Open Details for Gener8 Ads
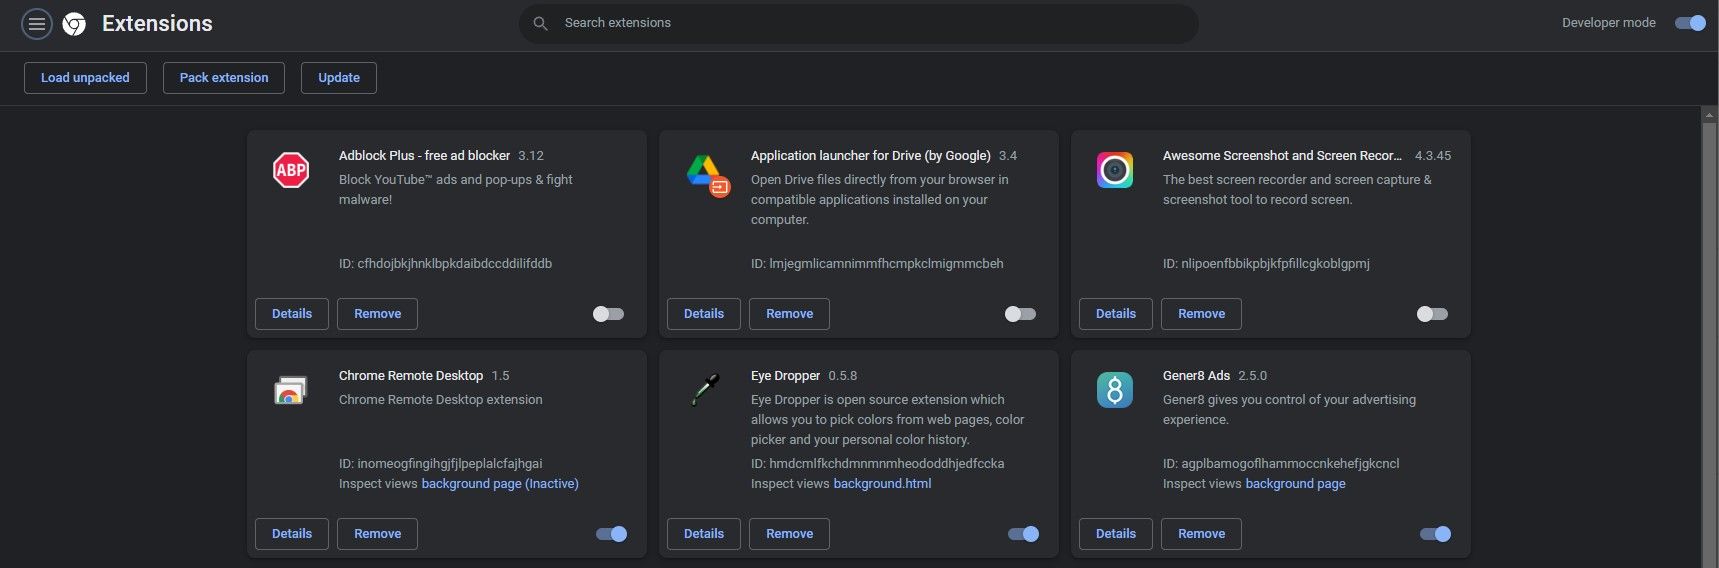 1116,534
